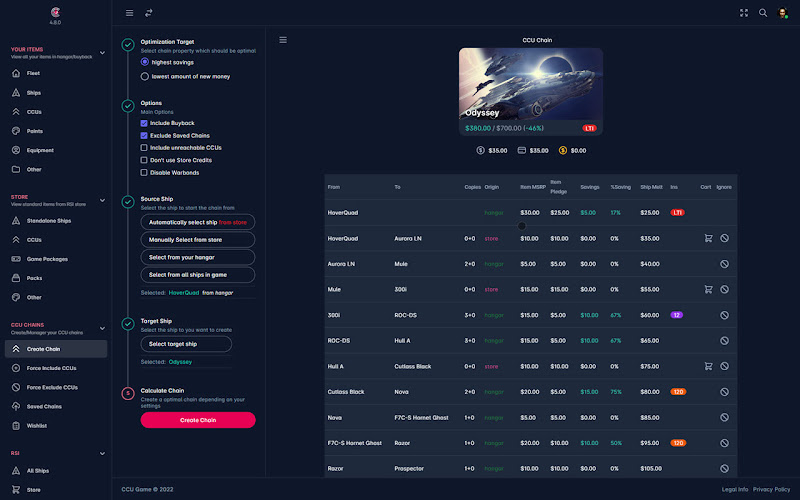Add HoverQuad to Aurora LN to cart

[708, 238]
